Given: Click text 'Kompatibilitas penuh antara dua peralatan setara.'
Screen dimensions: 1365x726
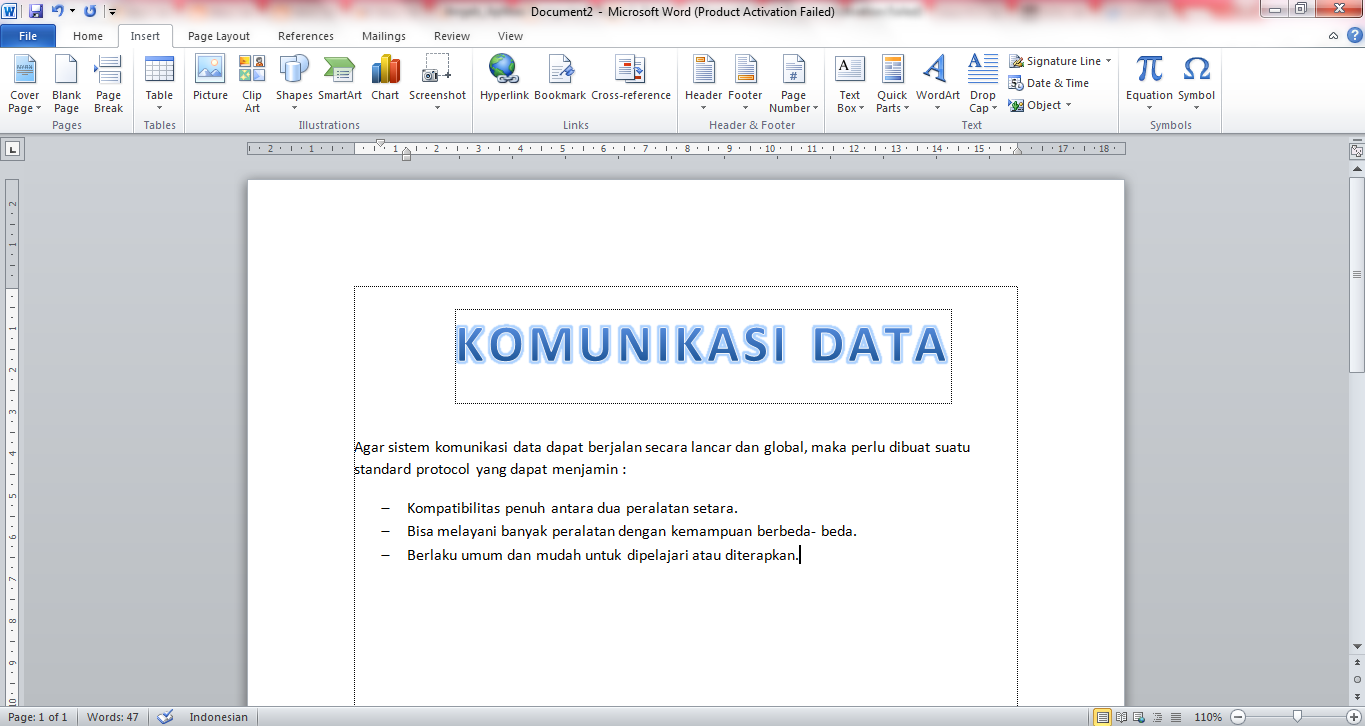Looking at the screenshot, I should (x=572, y=508).
